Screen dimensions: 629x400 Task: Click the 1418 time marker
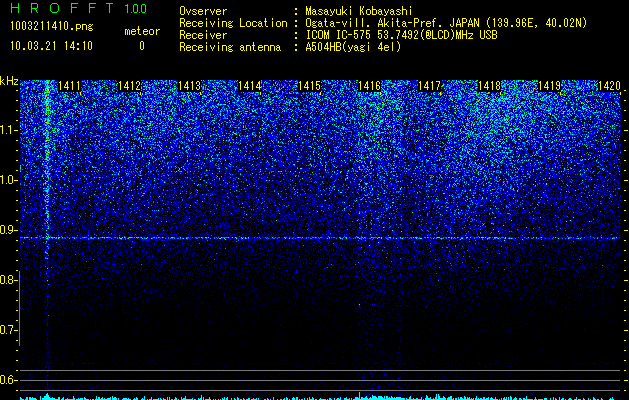pos(489,86)
